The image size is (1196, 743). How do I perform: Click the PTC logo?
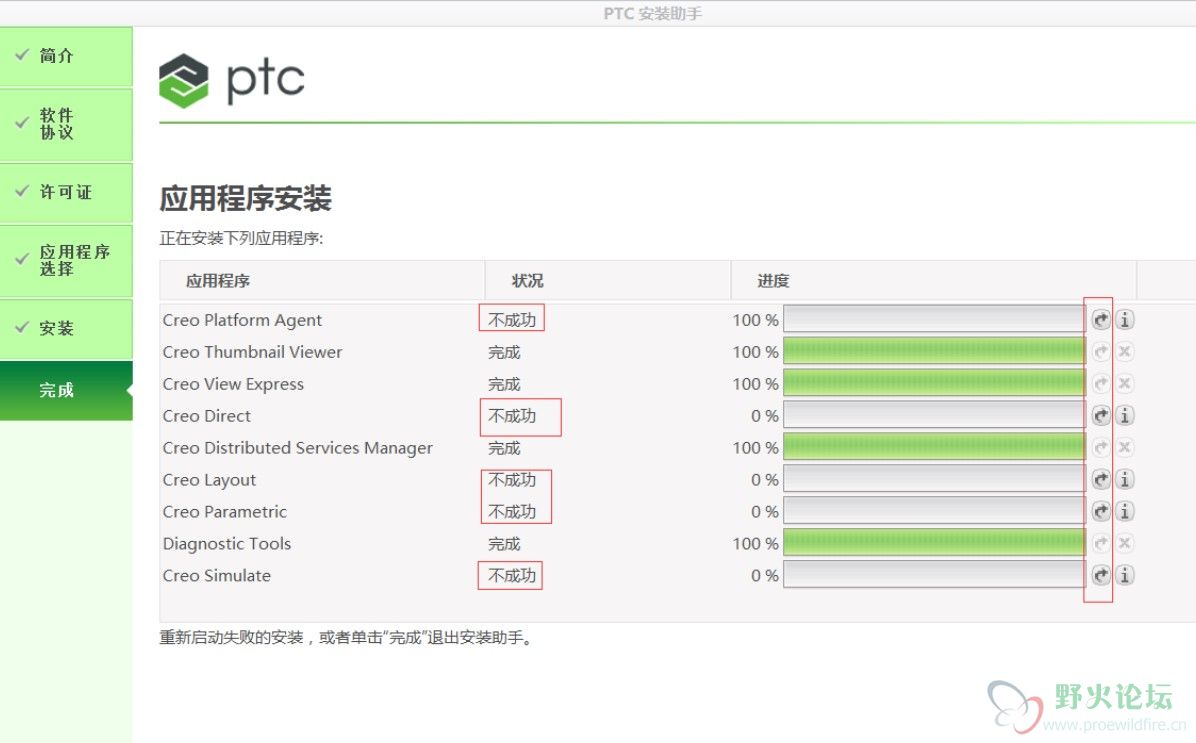[232, 81]
